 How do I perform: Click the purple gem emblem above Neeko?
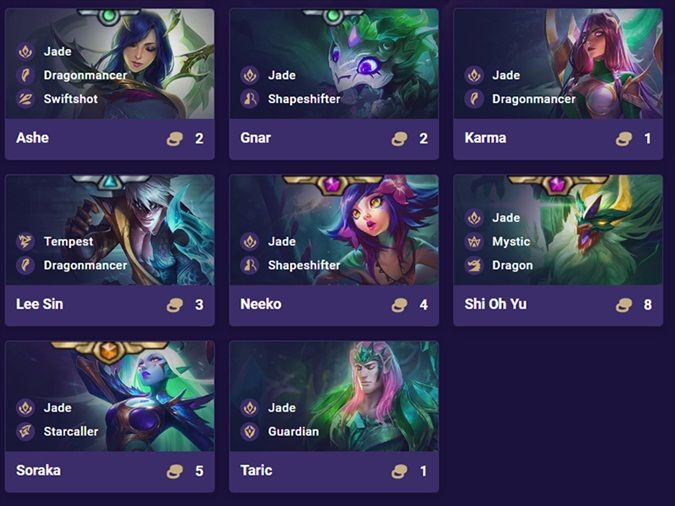[x=332, y=184]
